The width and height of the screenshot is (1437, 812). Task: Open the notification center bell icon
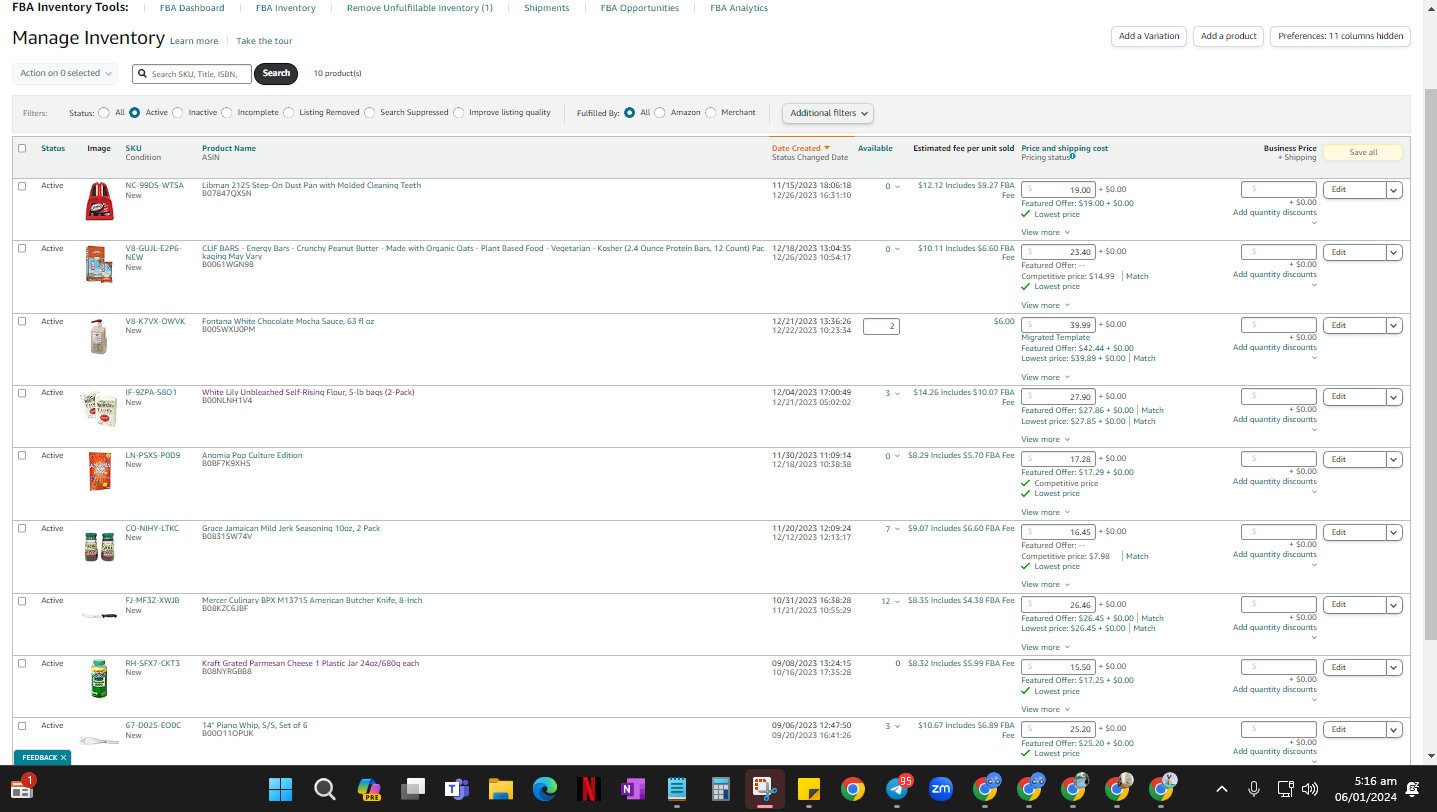(x=1412, y=789)
